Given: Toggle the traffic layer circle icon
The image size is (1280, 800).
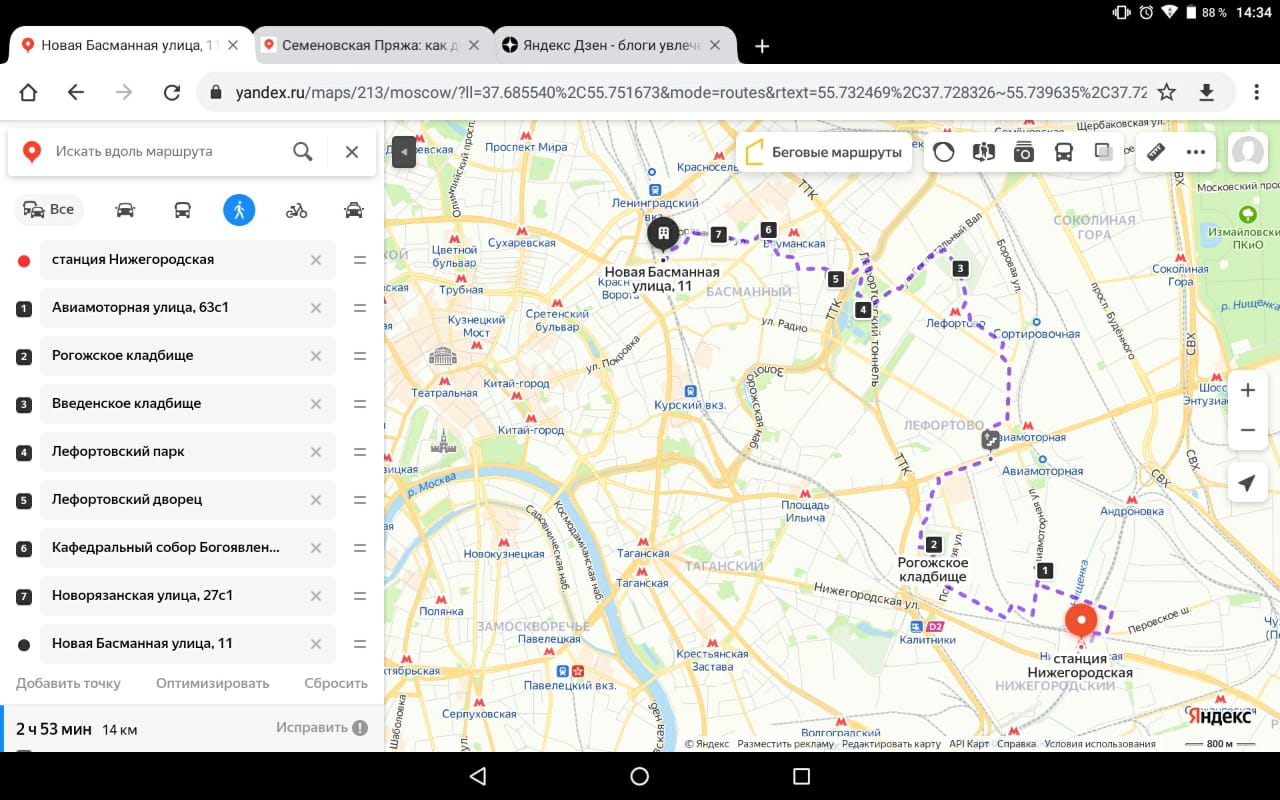Looking at the screenshot, I should (x=944, y=152).
